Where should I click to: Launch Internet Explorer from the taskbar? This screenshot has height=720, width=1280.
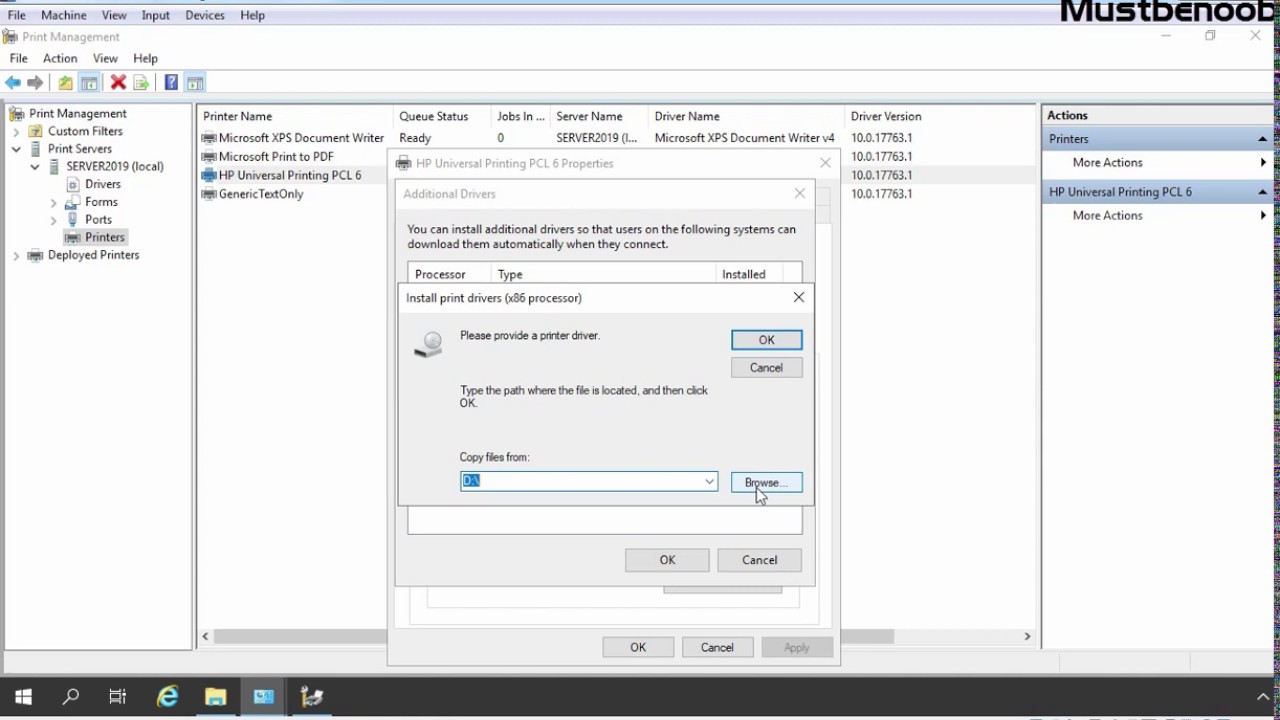[167, 697]
